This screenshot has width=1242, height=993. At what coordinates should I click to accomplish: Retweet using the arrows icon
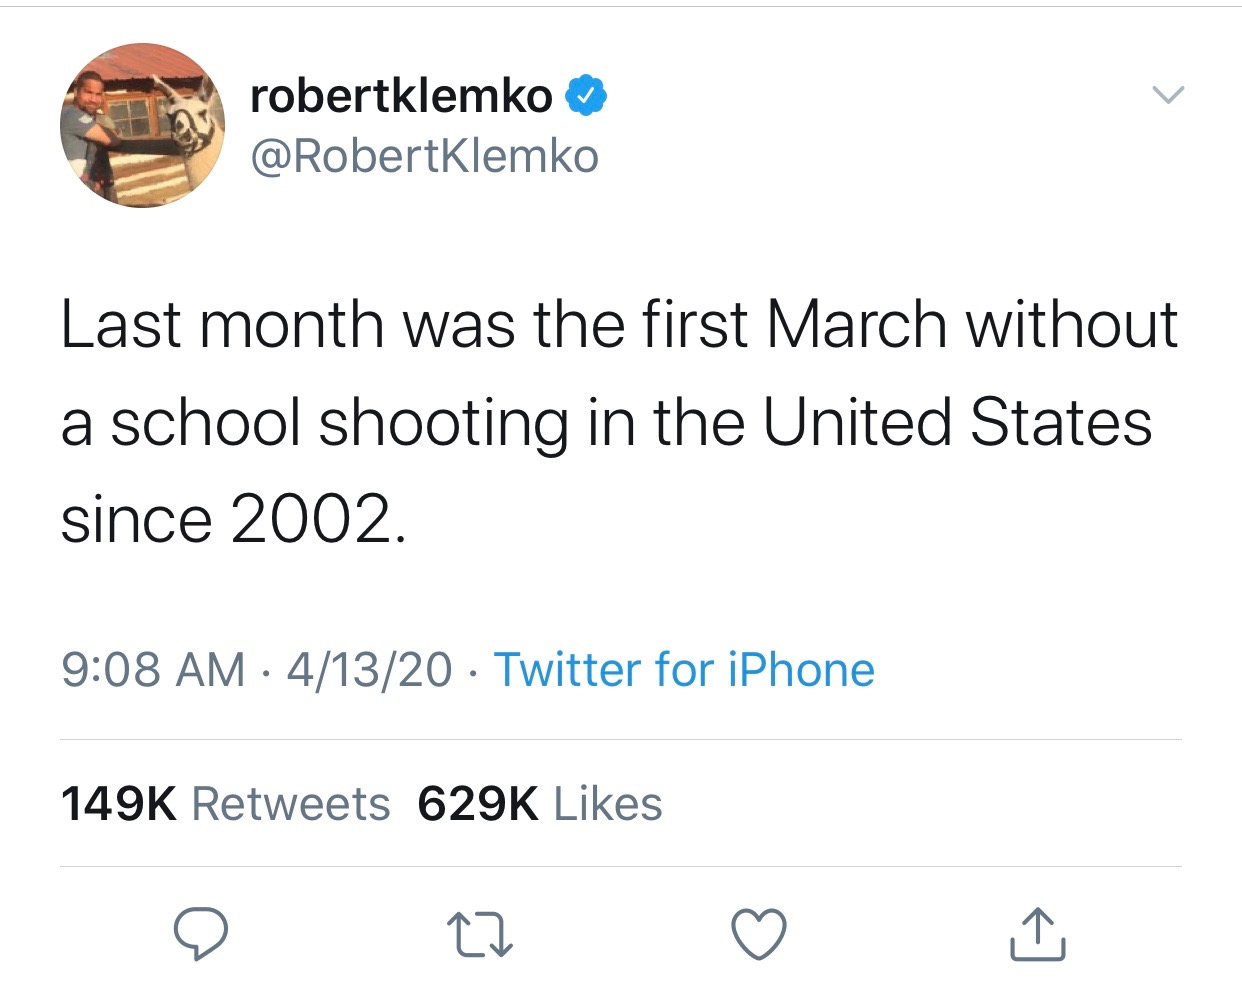tap(480, 934)
